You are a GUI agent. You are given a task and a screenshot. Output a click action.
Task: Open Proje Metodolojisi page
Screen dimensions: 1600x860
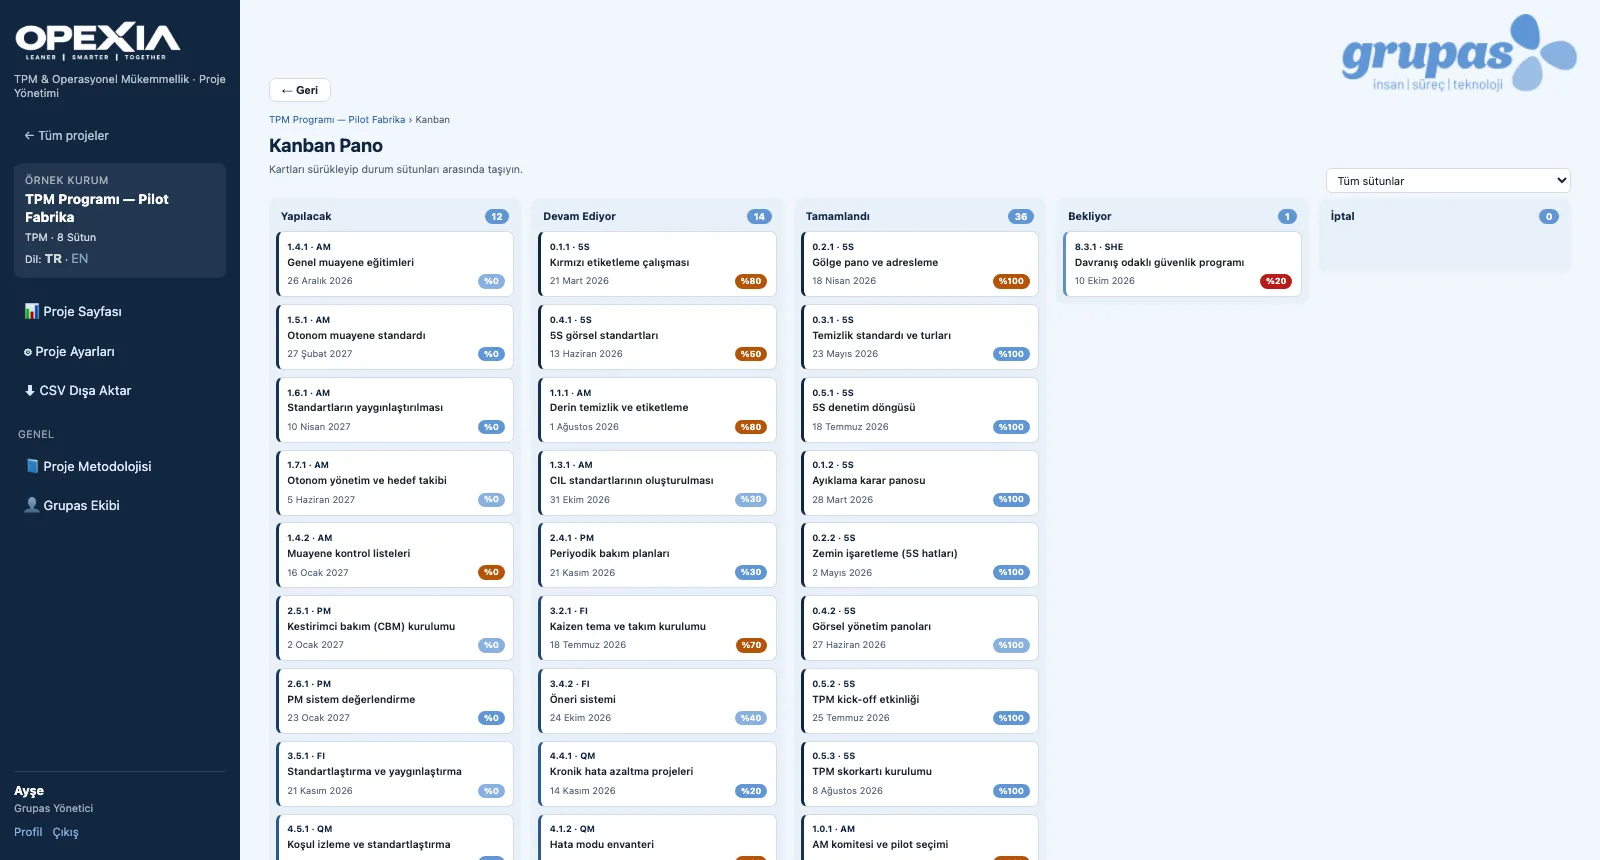(88, 467)
